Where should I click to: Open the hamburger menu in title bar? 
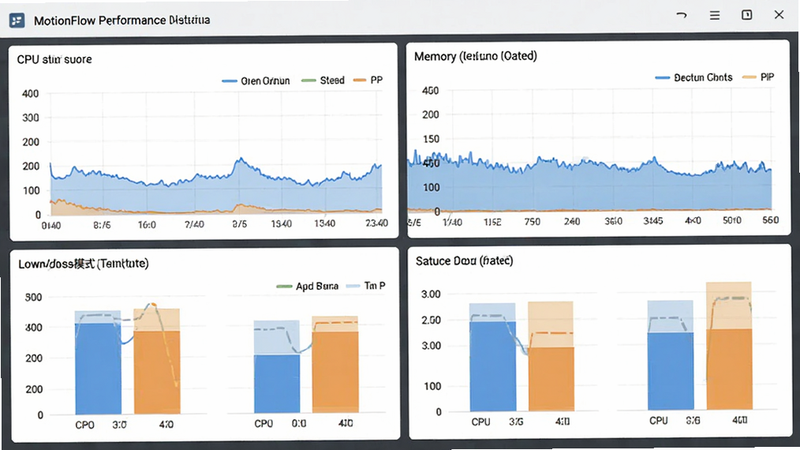pos(714,15)
